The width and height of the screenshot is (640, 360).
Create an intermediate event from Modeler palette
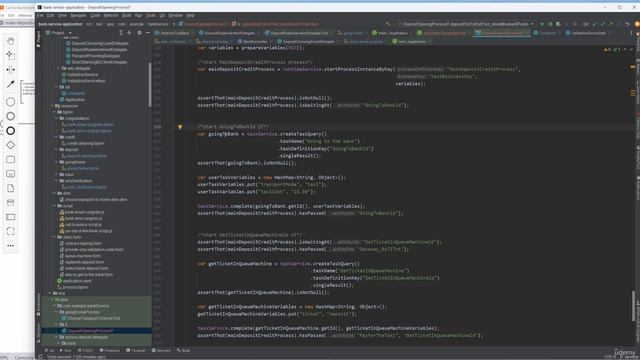coord(11,116)
